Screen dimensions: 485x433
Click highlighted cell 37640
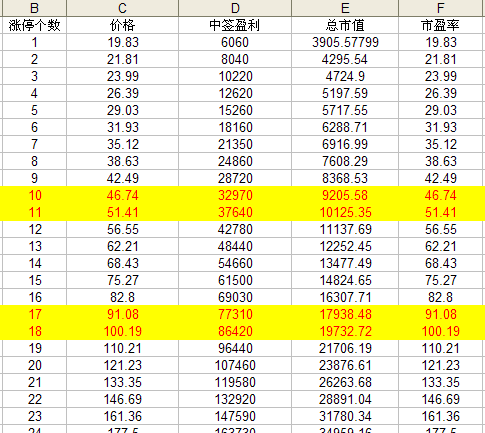click(x=235, y=212)
